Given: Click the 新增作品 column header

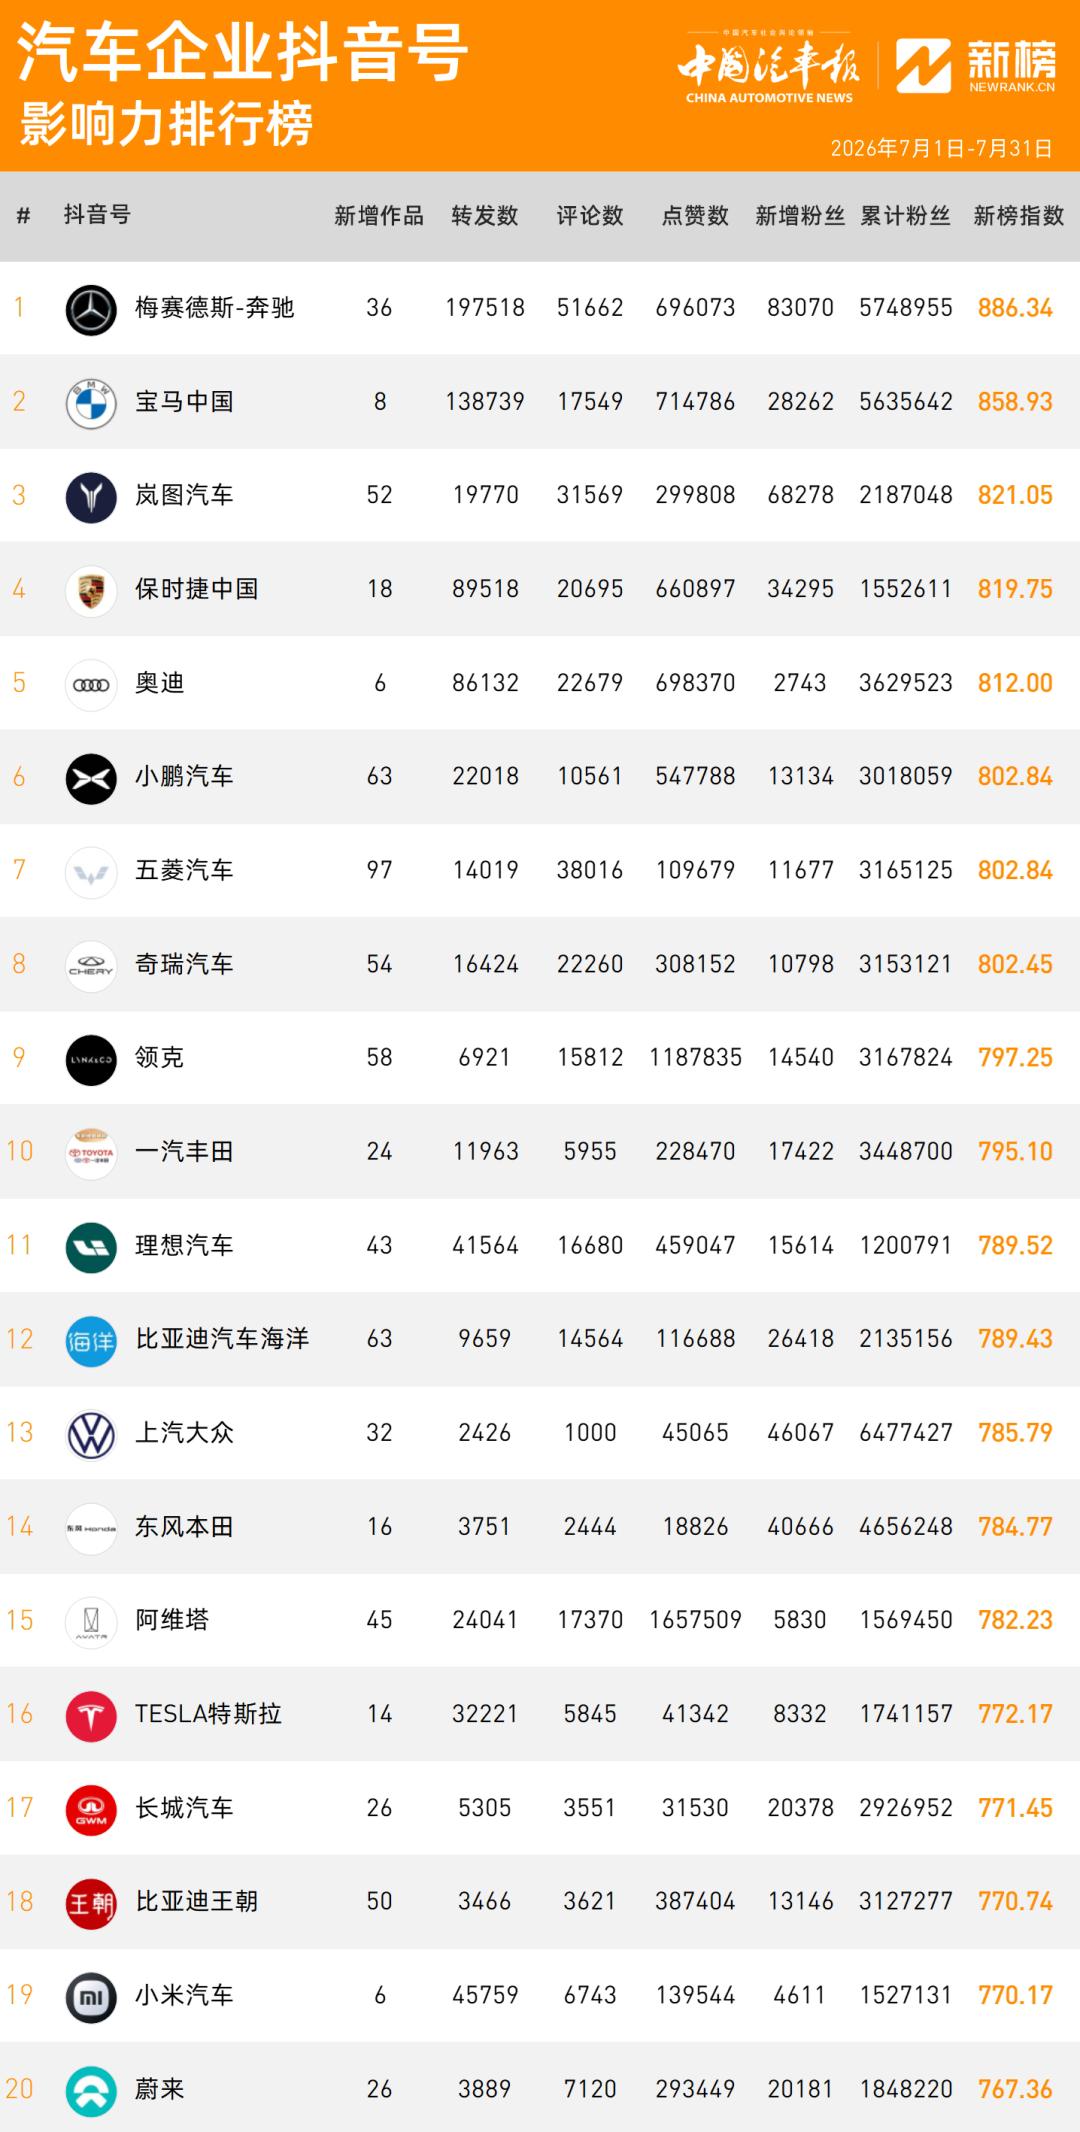Looking at the screenshot, I should (x=379, y=216).
